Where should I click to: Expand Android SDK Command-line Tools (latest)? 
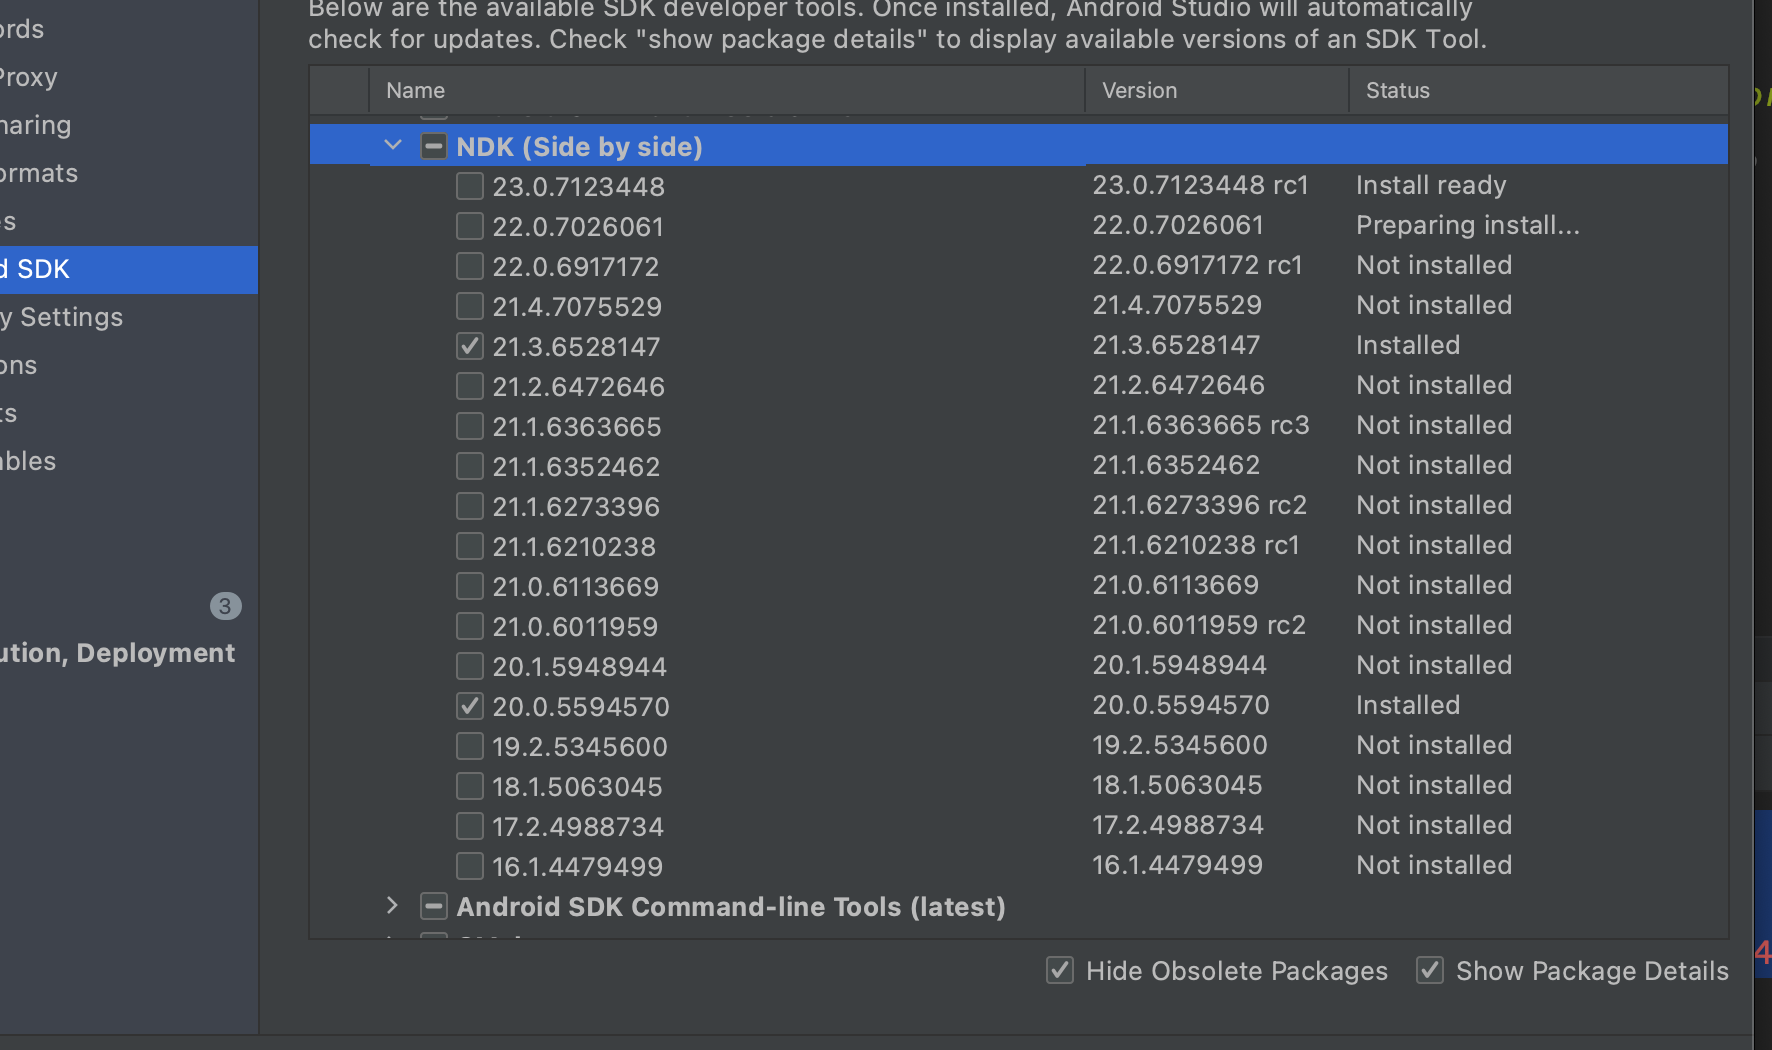pos(391,906)
